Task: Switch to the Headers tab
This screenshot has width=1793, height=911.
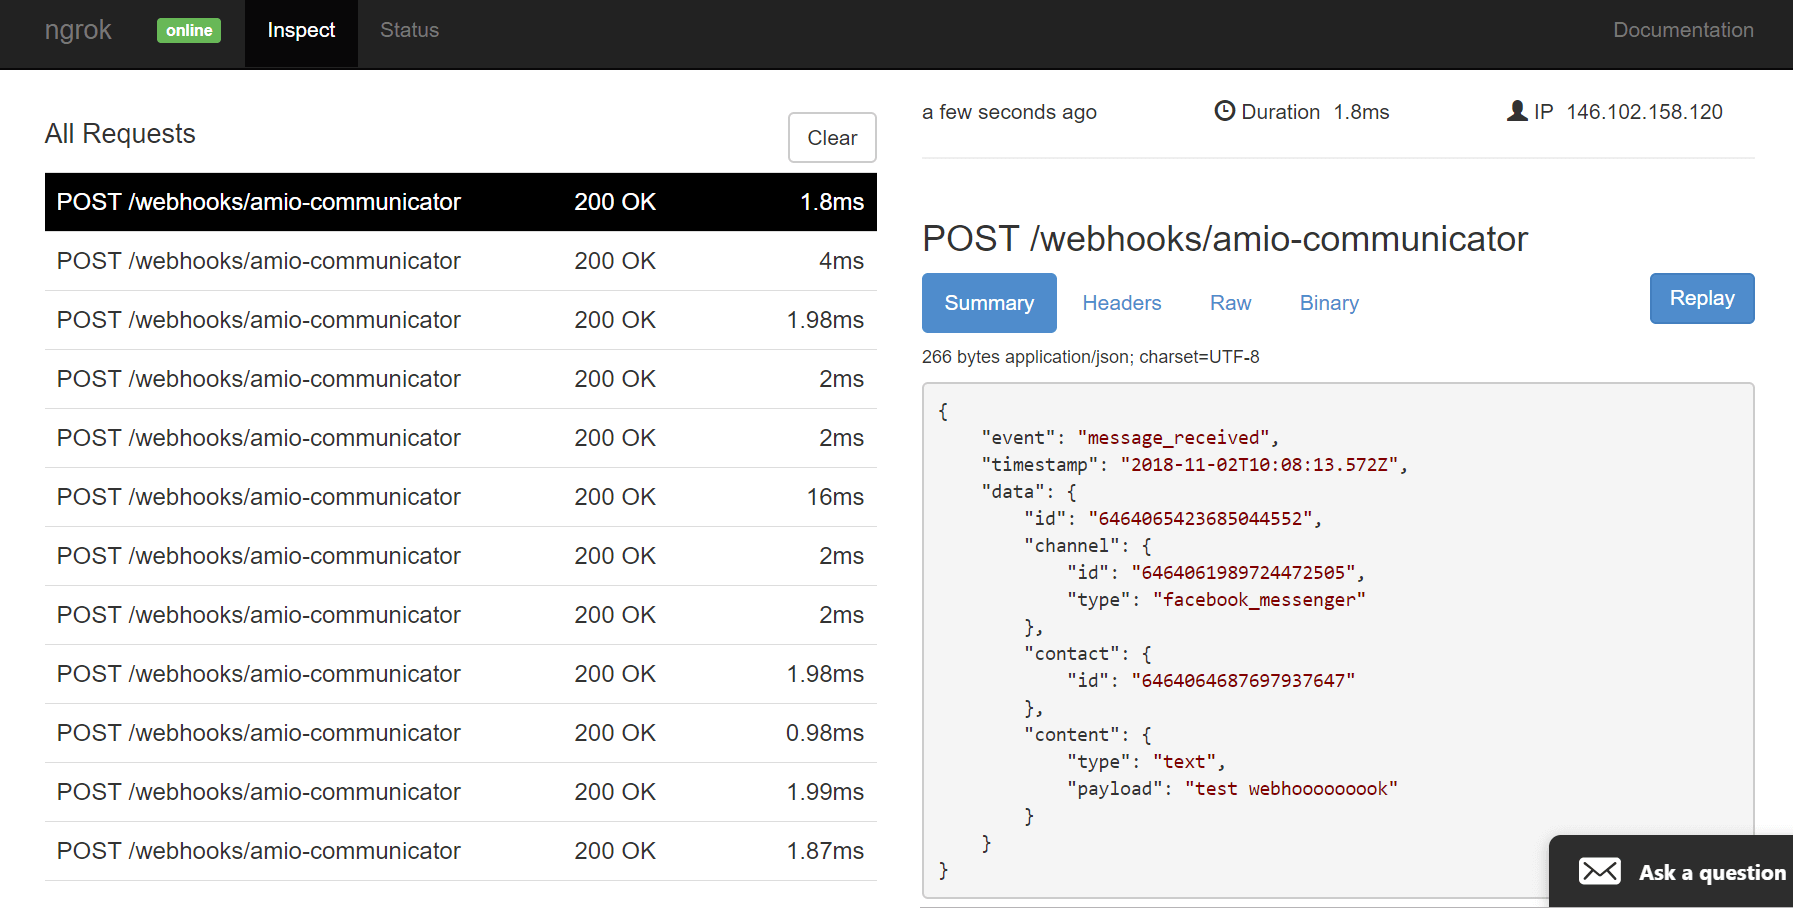Action: pos(1122,303)
